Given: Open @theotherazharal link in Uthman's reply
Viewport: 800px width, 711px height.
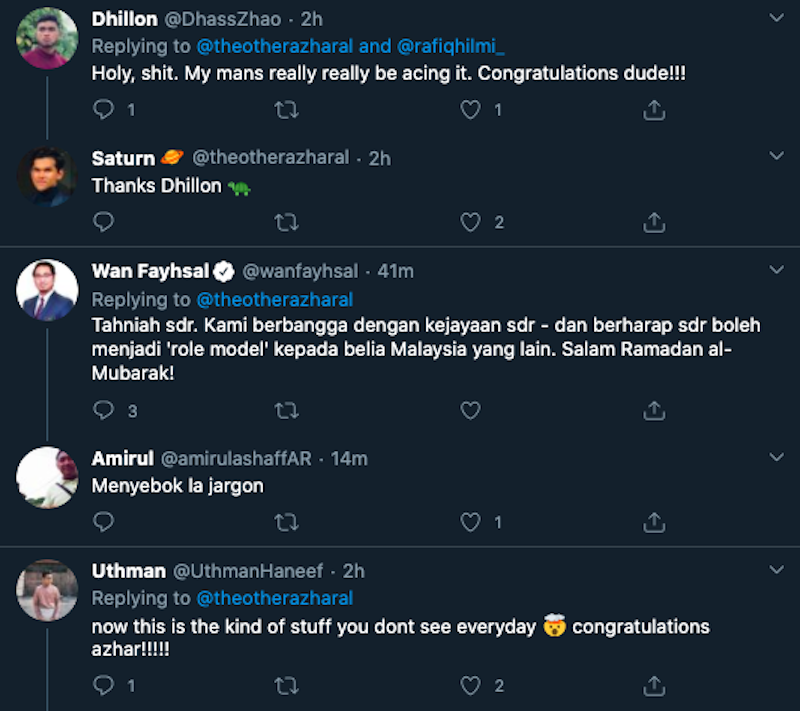Looking at the screenshot, I should coord(274,598).
